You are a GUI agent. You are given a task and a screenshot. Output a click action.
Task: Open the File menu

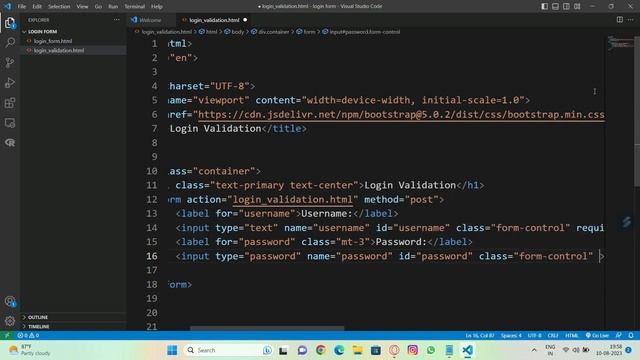pyautogui.click(x=22, y=7)
